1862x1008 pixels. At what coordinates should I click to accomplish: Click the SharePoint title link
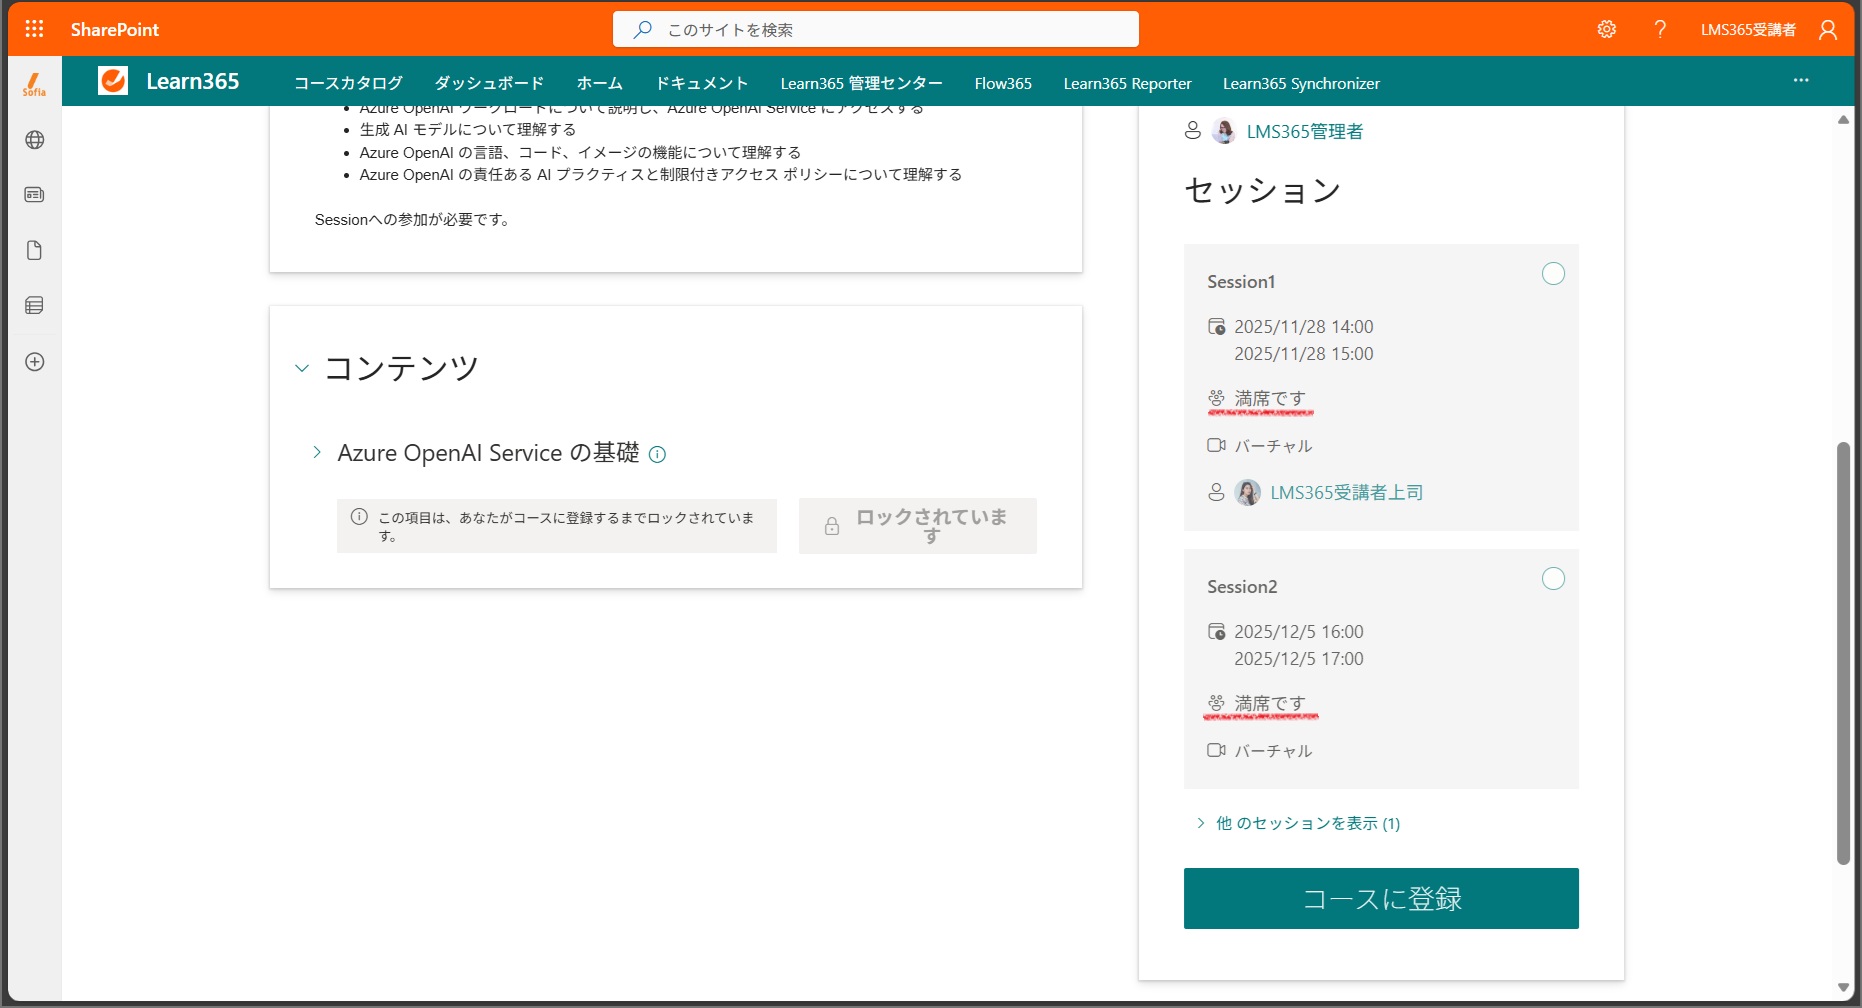(115, 29)
